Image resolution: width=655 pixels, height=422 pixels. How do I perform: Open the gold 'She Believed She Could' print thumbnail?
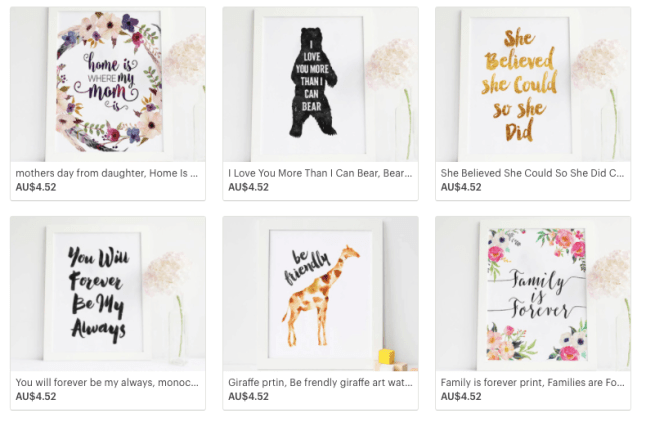(x=532, y=84)
